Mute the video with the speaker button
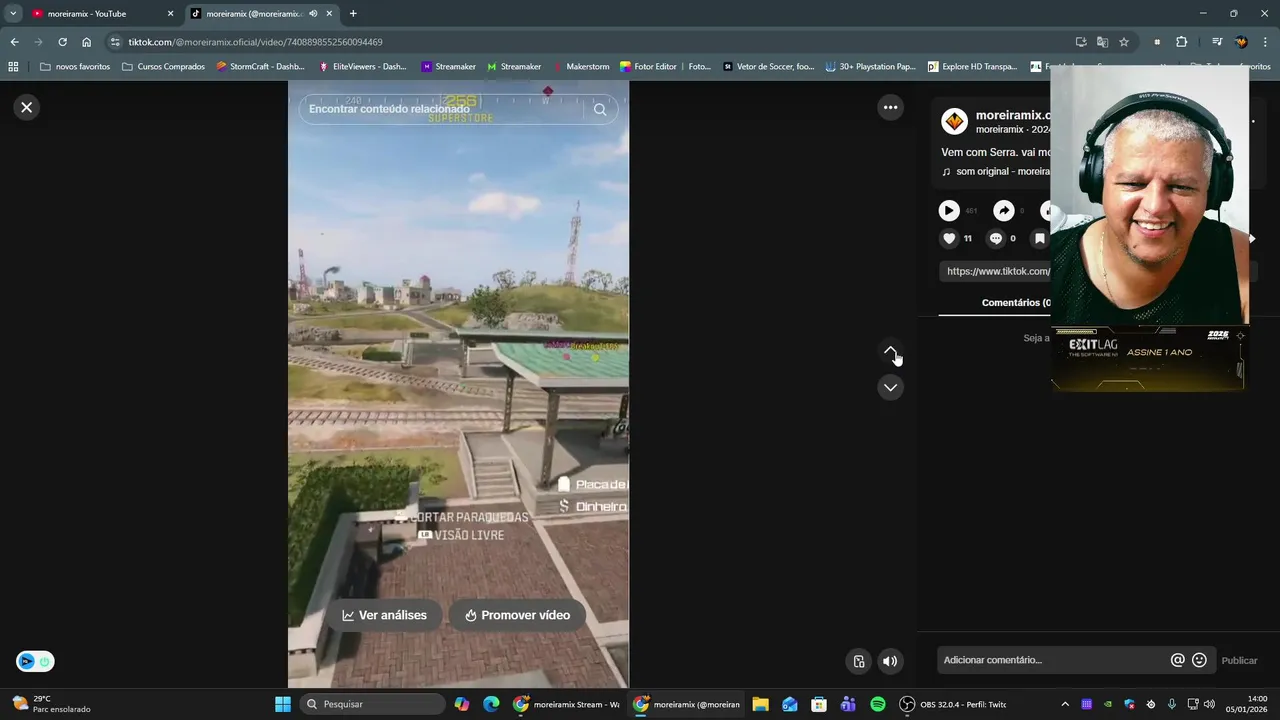The width and height of the screenshot is (1280, 720). 890,661
